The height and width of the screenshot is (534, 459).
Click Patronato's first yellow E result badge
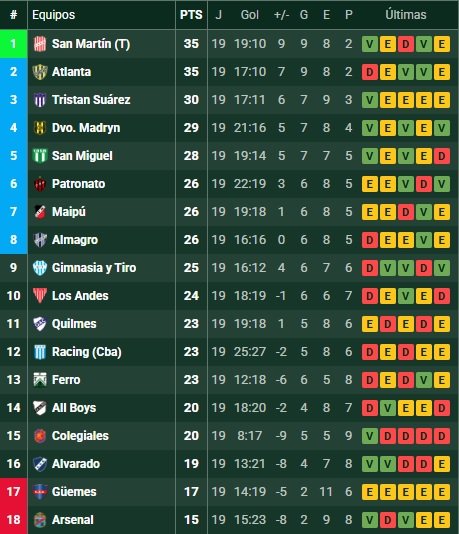370,184
